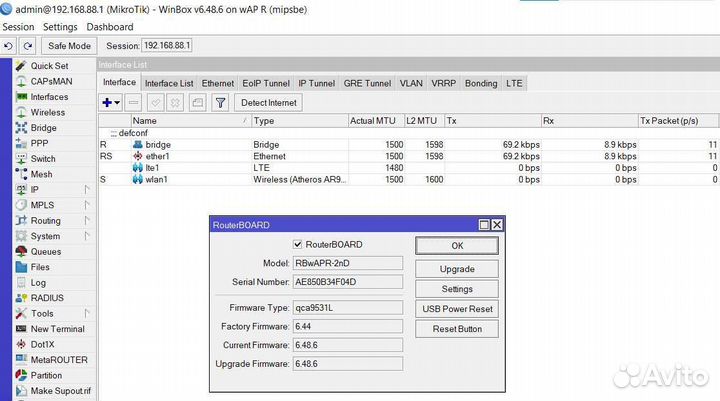The width and height of the screenshot is (720, 401).
Task: Expand the MPLS submenu
Action: tap(87, 205)
